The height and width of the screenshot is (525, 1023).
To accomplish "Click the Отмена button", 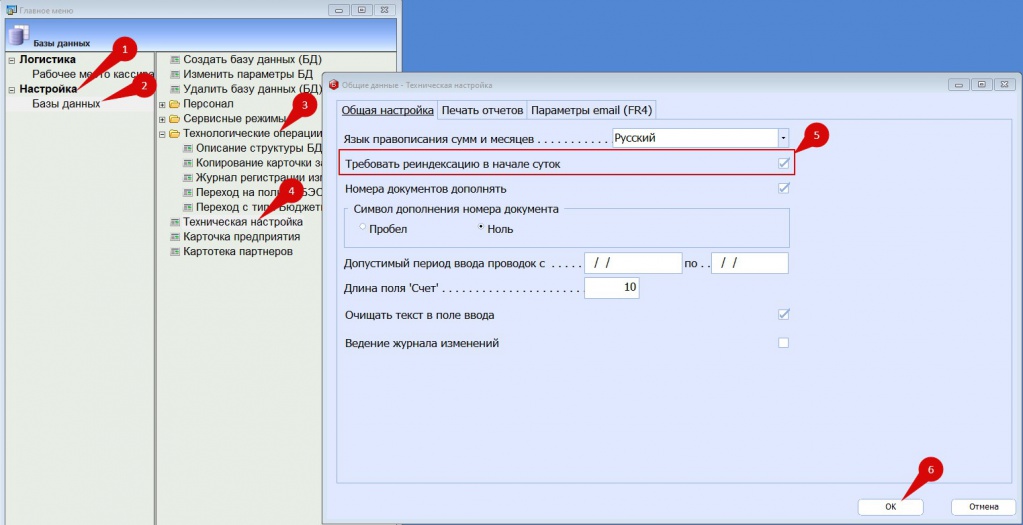I will [984, 507].
